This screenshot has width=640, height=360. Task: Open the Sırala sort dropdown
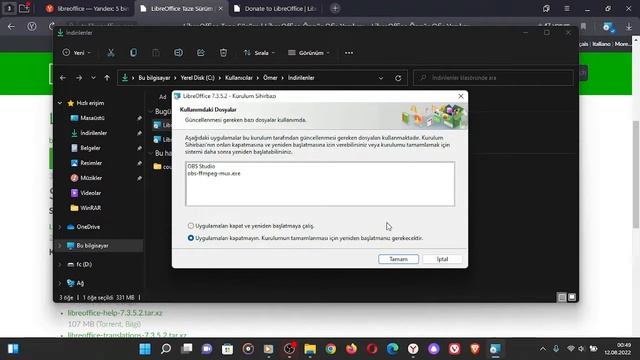coord(259,53)
